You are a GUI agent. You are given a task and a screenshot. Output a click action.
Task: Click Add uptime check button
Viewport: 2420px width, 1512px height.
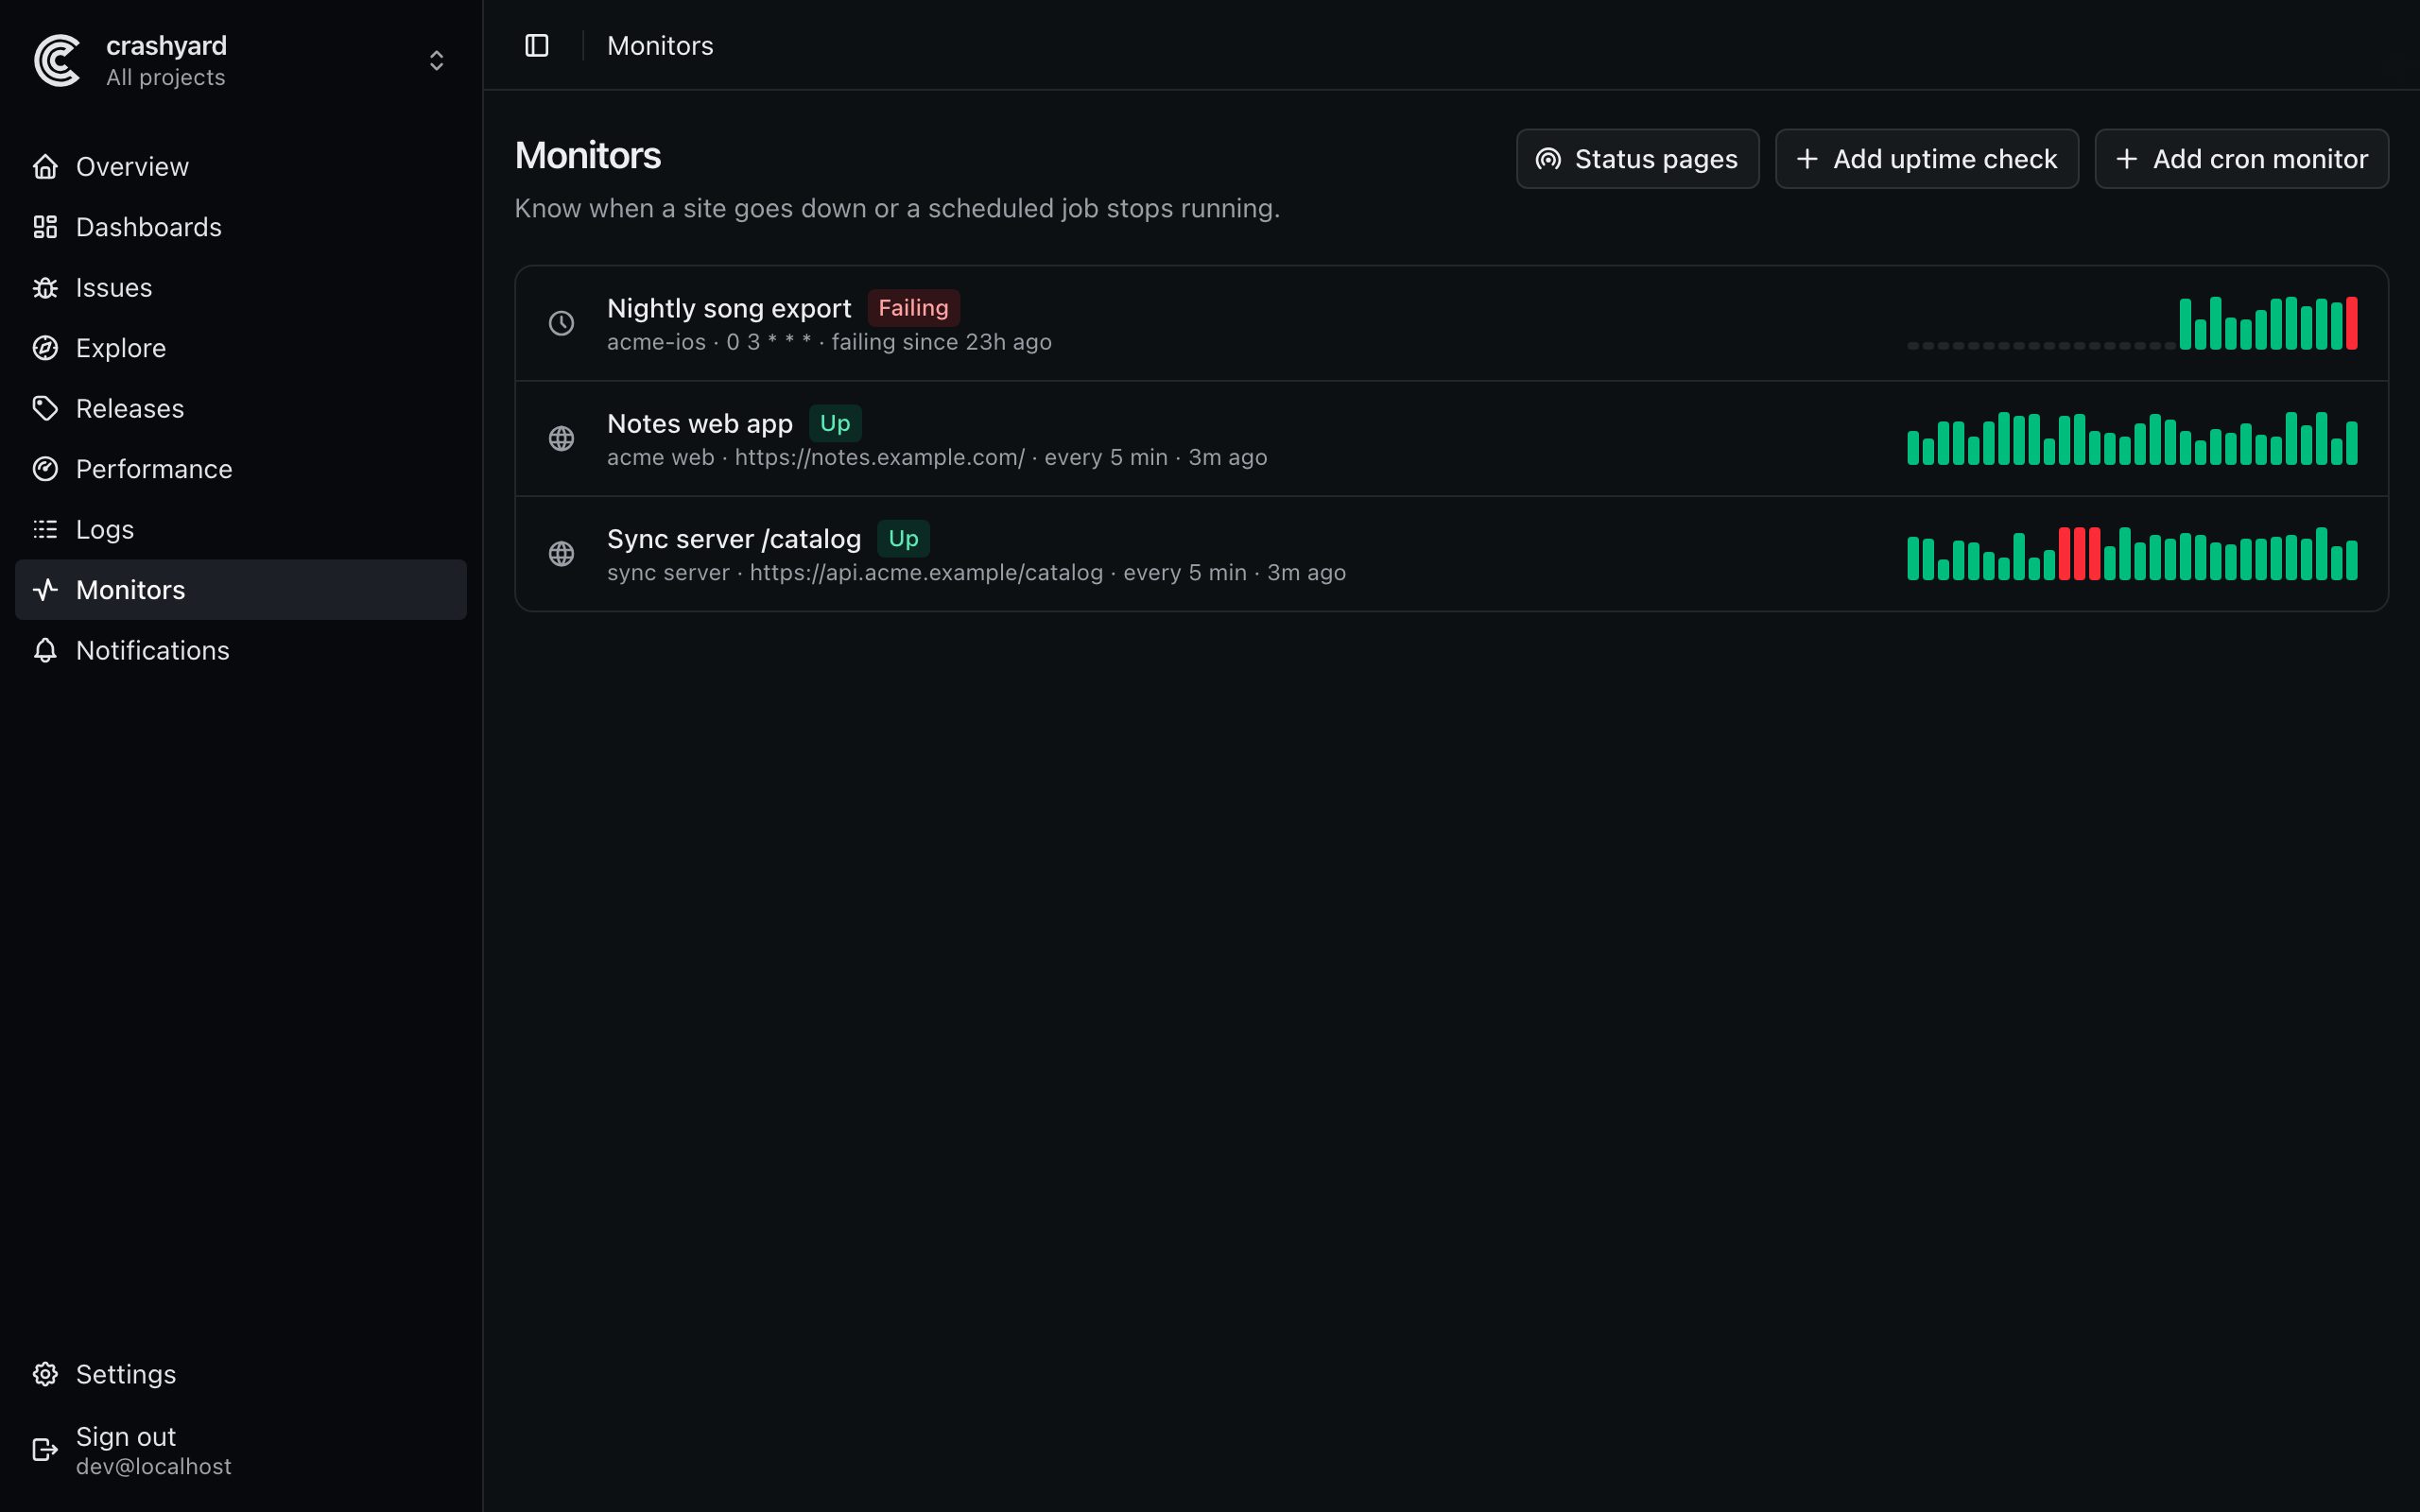[x=1927, y=159]
